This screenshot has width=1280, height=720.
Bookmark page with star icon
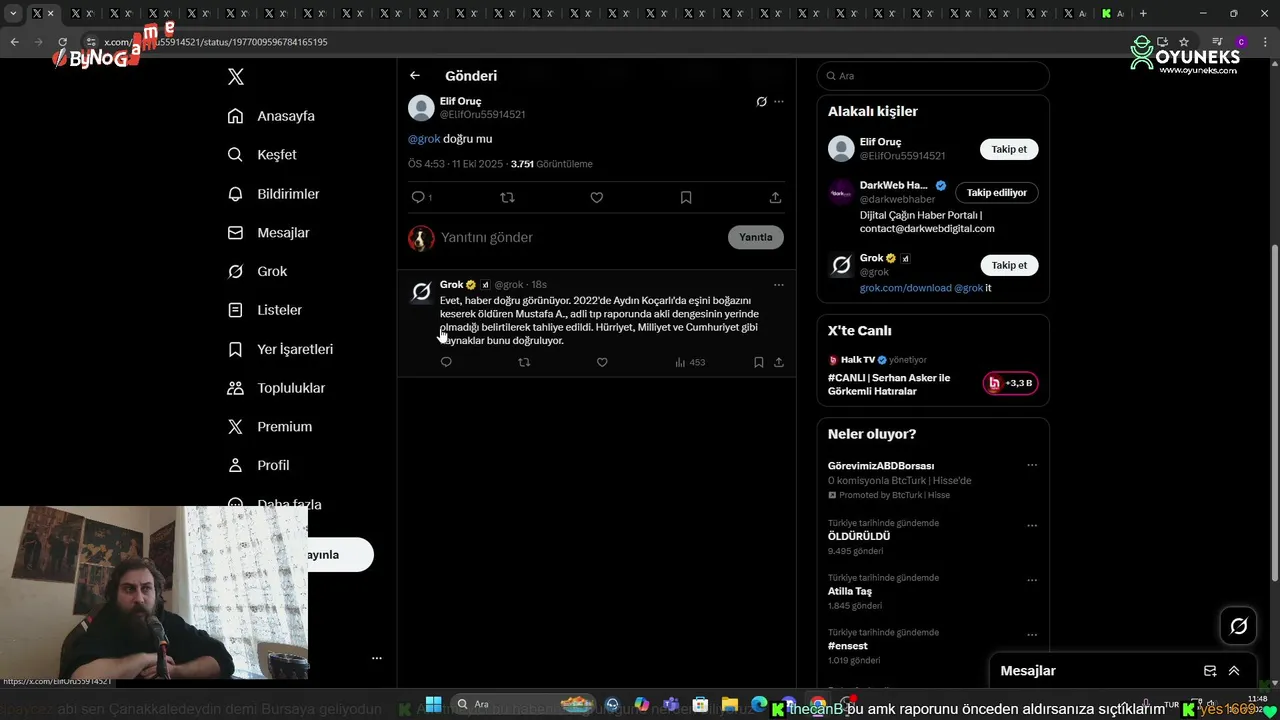tap(1184, 42)
